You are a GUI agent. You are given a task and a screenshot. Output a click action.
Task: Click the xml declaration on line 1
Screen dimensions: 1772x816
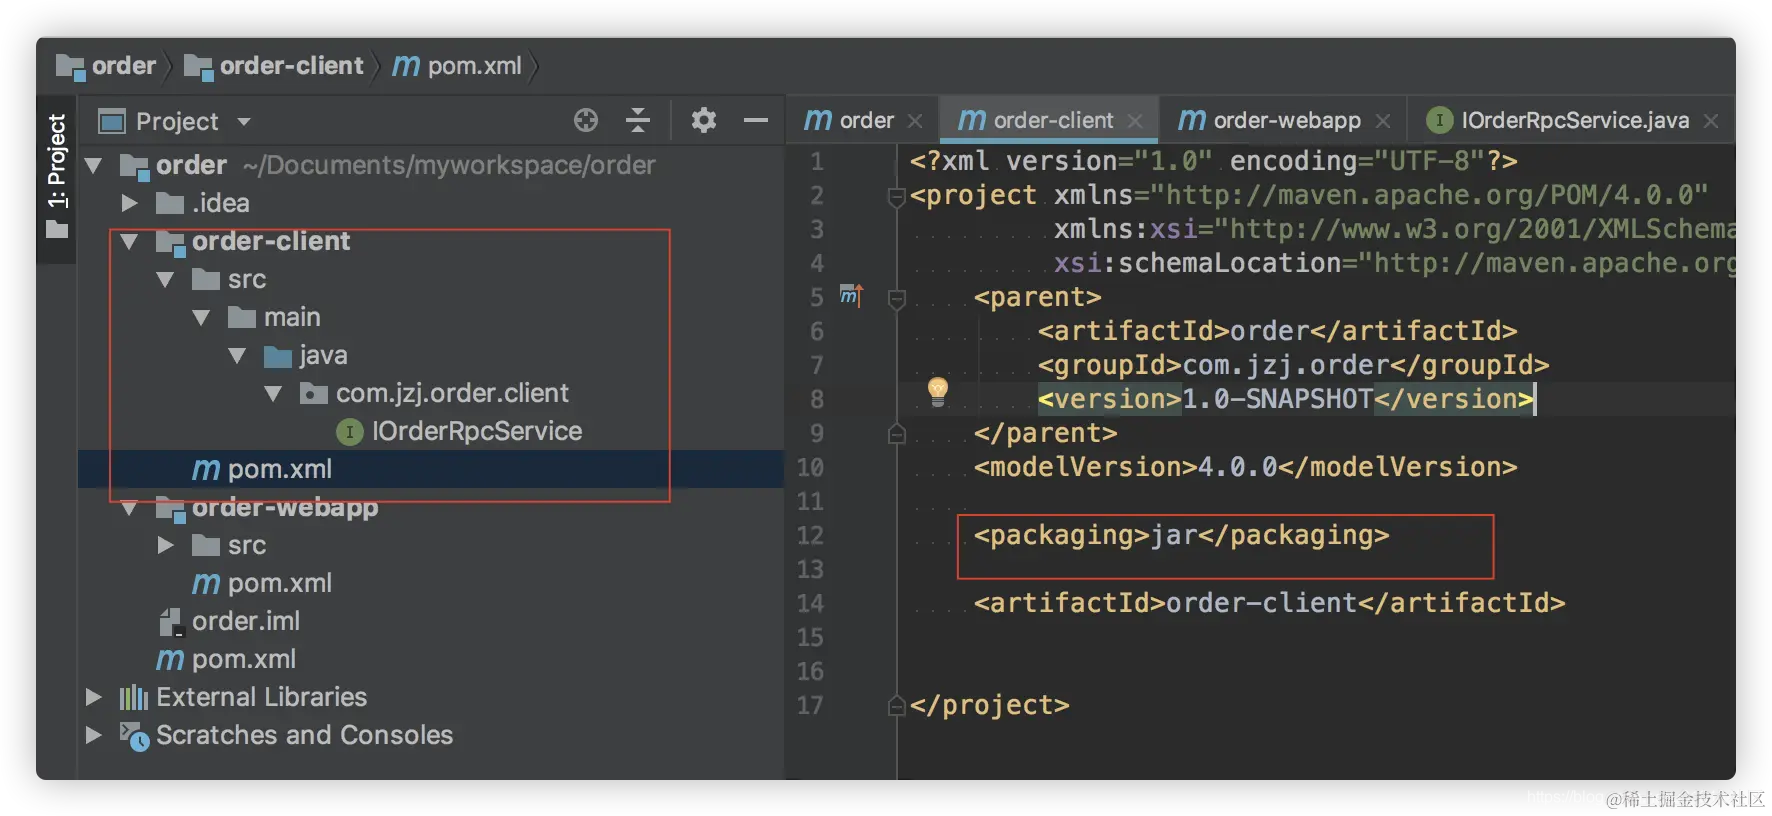click(1213, 161)
